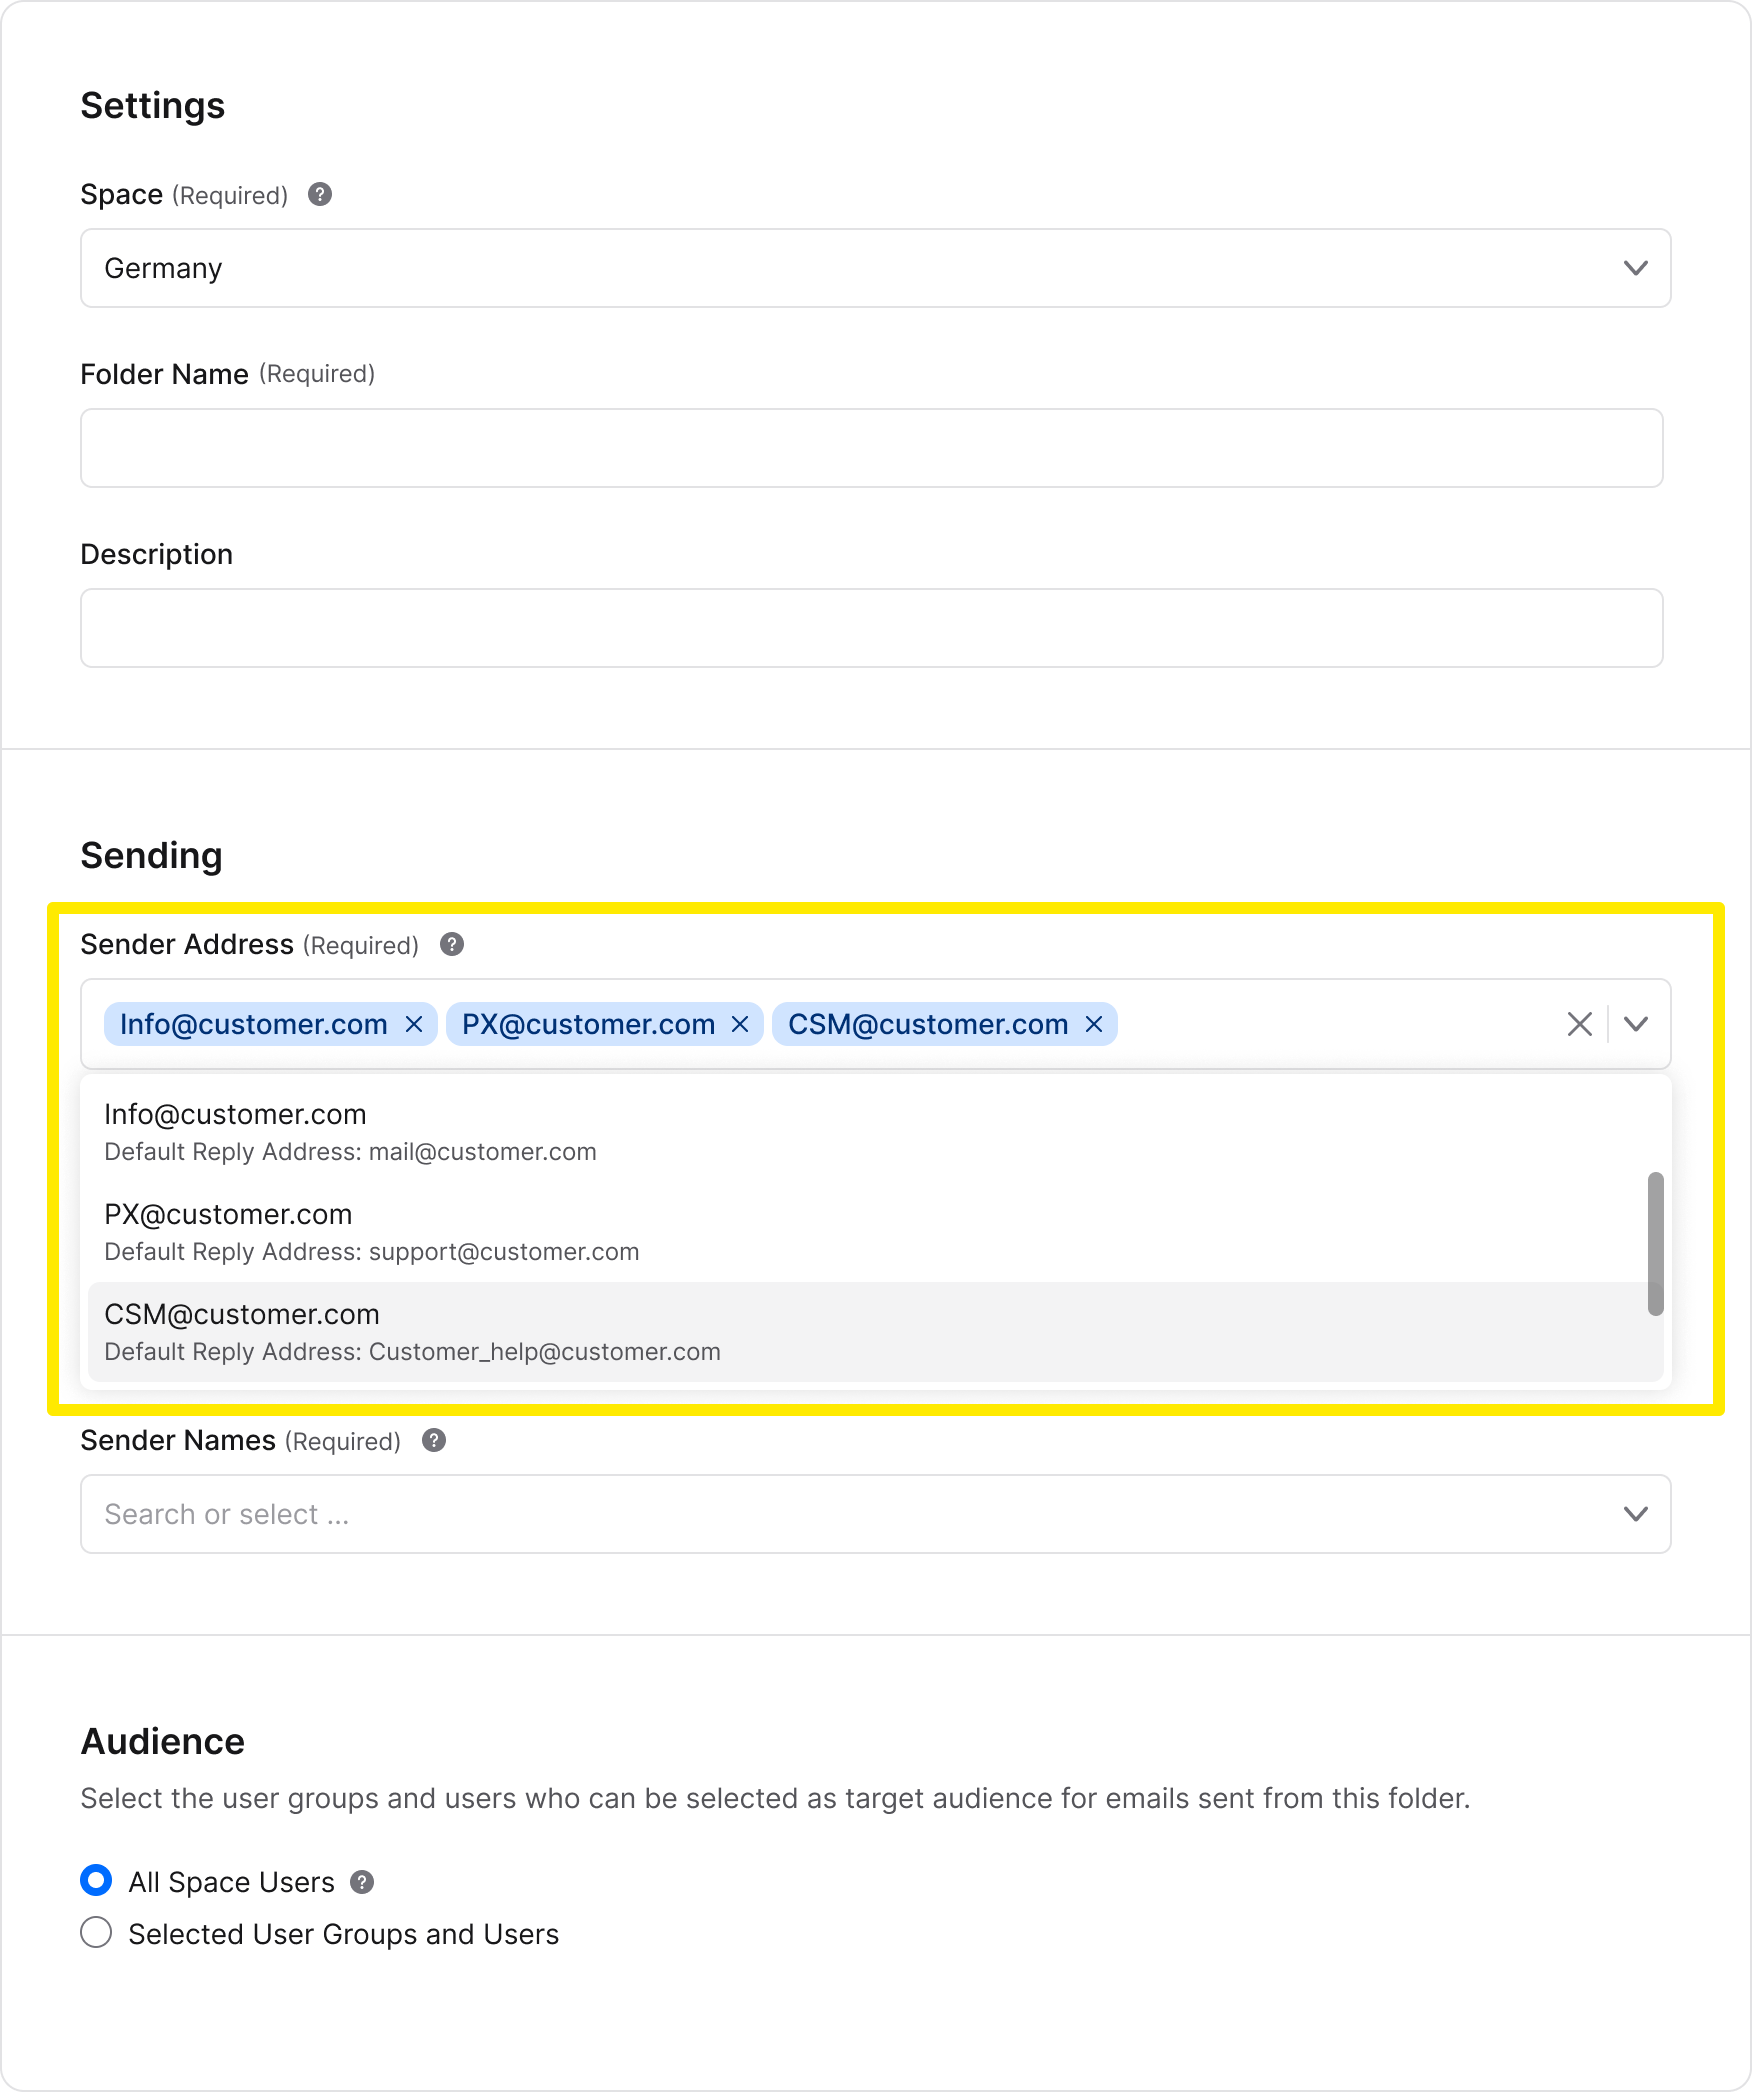Open the Sender Names dropdown

[x=875, y=1514]
